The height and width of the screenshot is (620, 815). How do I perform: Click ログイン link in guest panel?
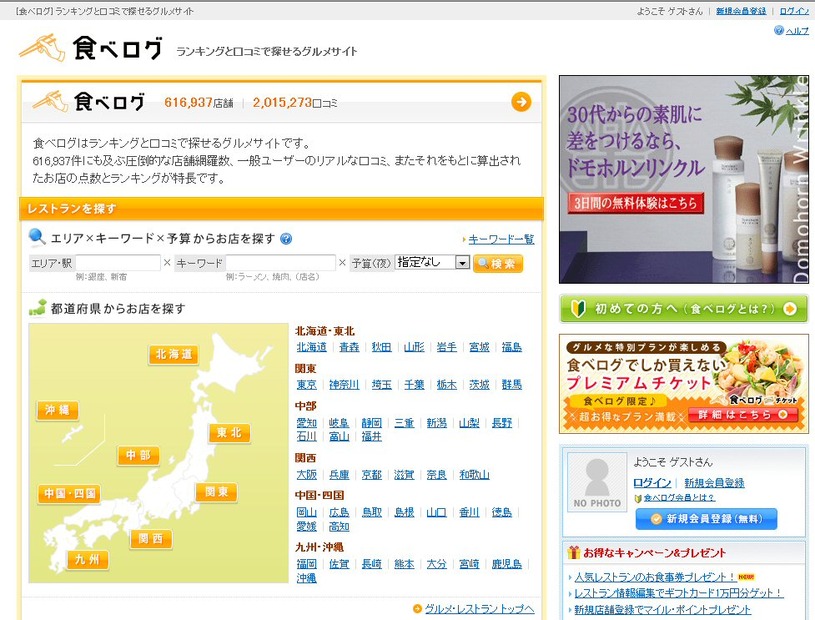[x=652, y=483]
